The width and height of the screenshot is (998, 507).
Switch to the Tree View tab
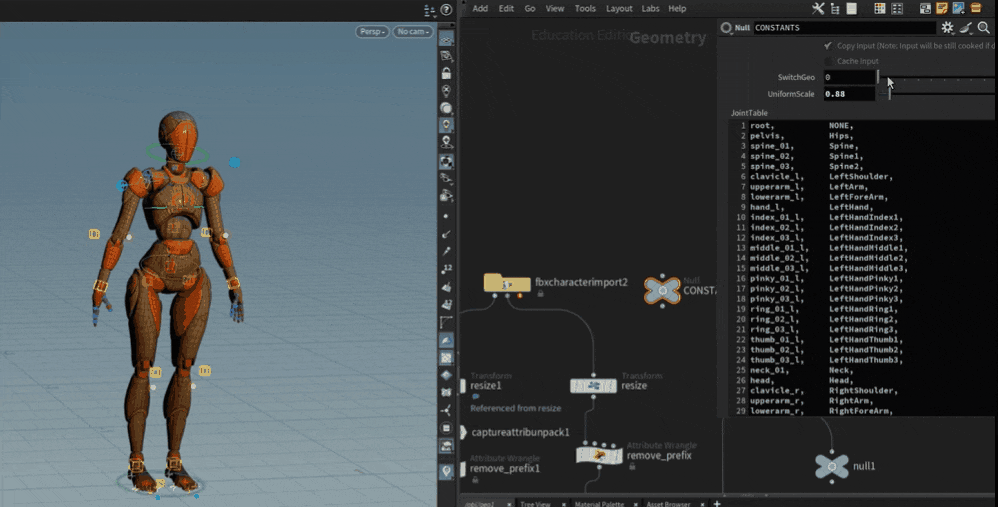(535, 504)
